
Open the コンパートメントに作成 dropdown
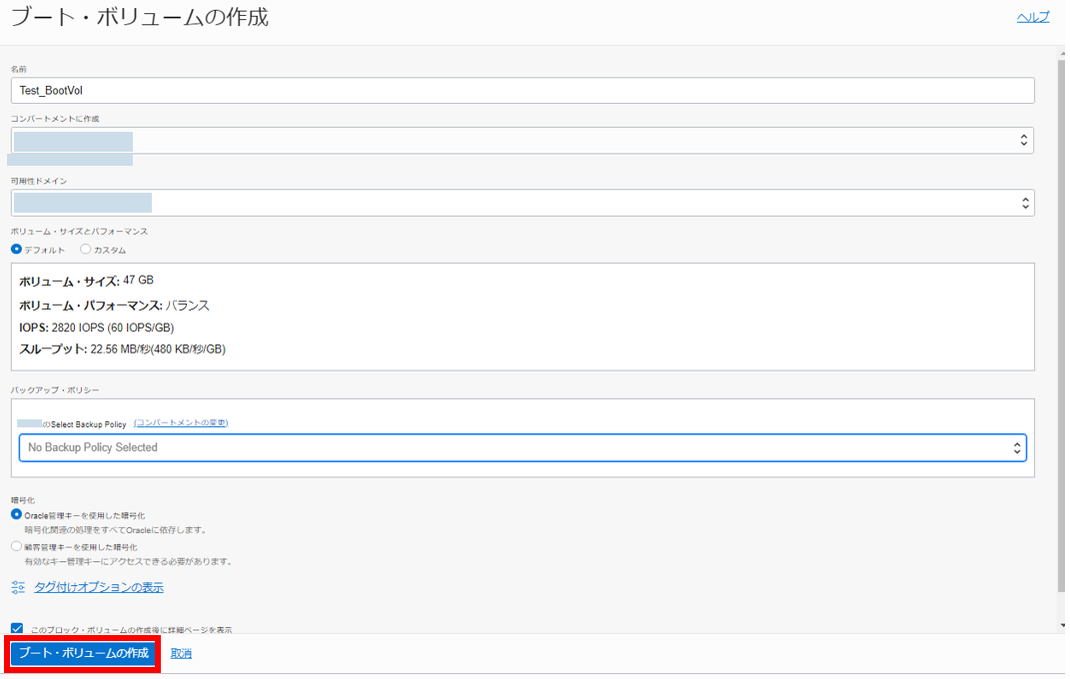click(x=523, y=141)
